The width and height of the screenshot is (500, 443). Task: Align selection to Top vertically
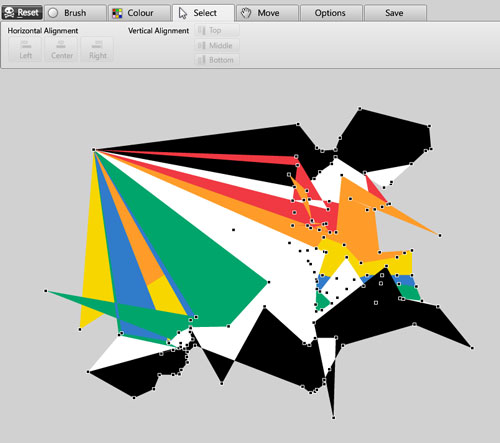[x=217, y=30]
